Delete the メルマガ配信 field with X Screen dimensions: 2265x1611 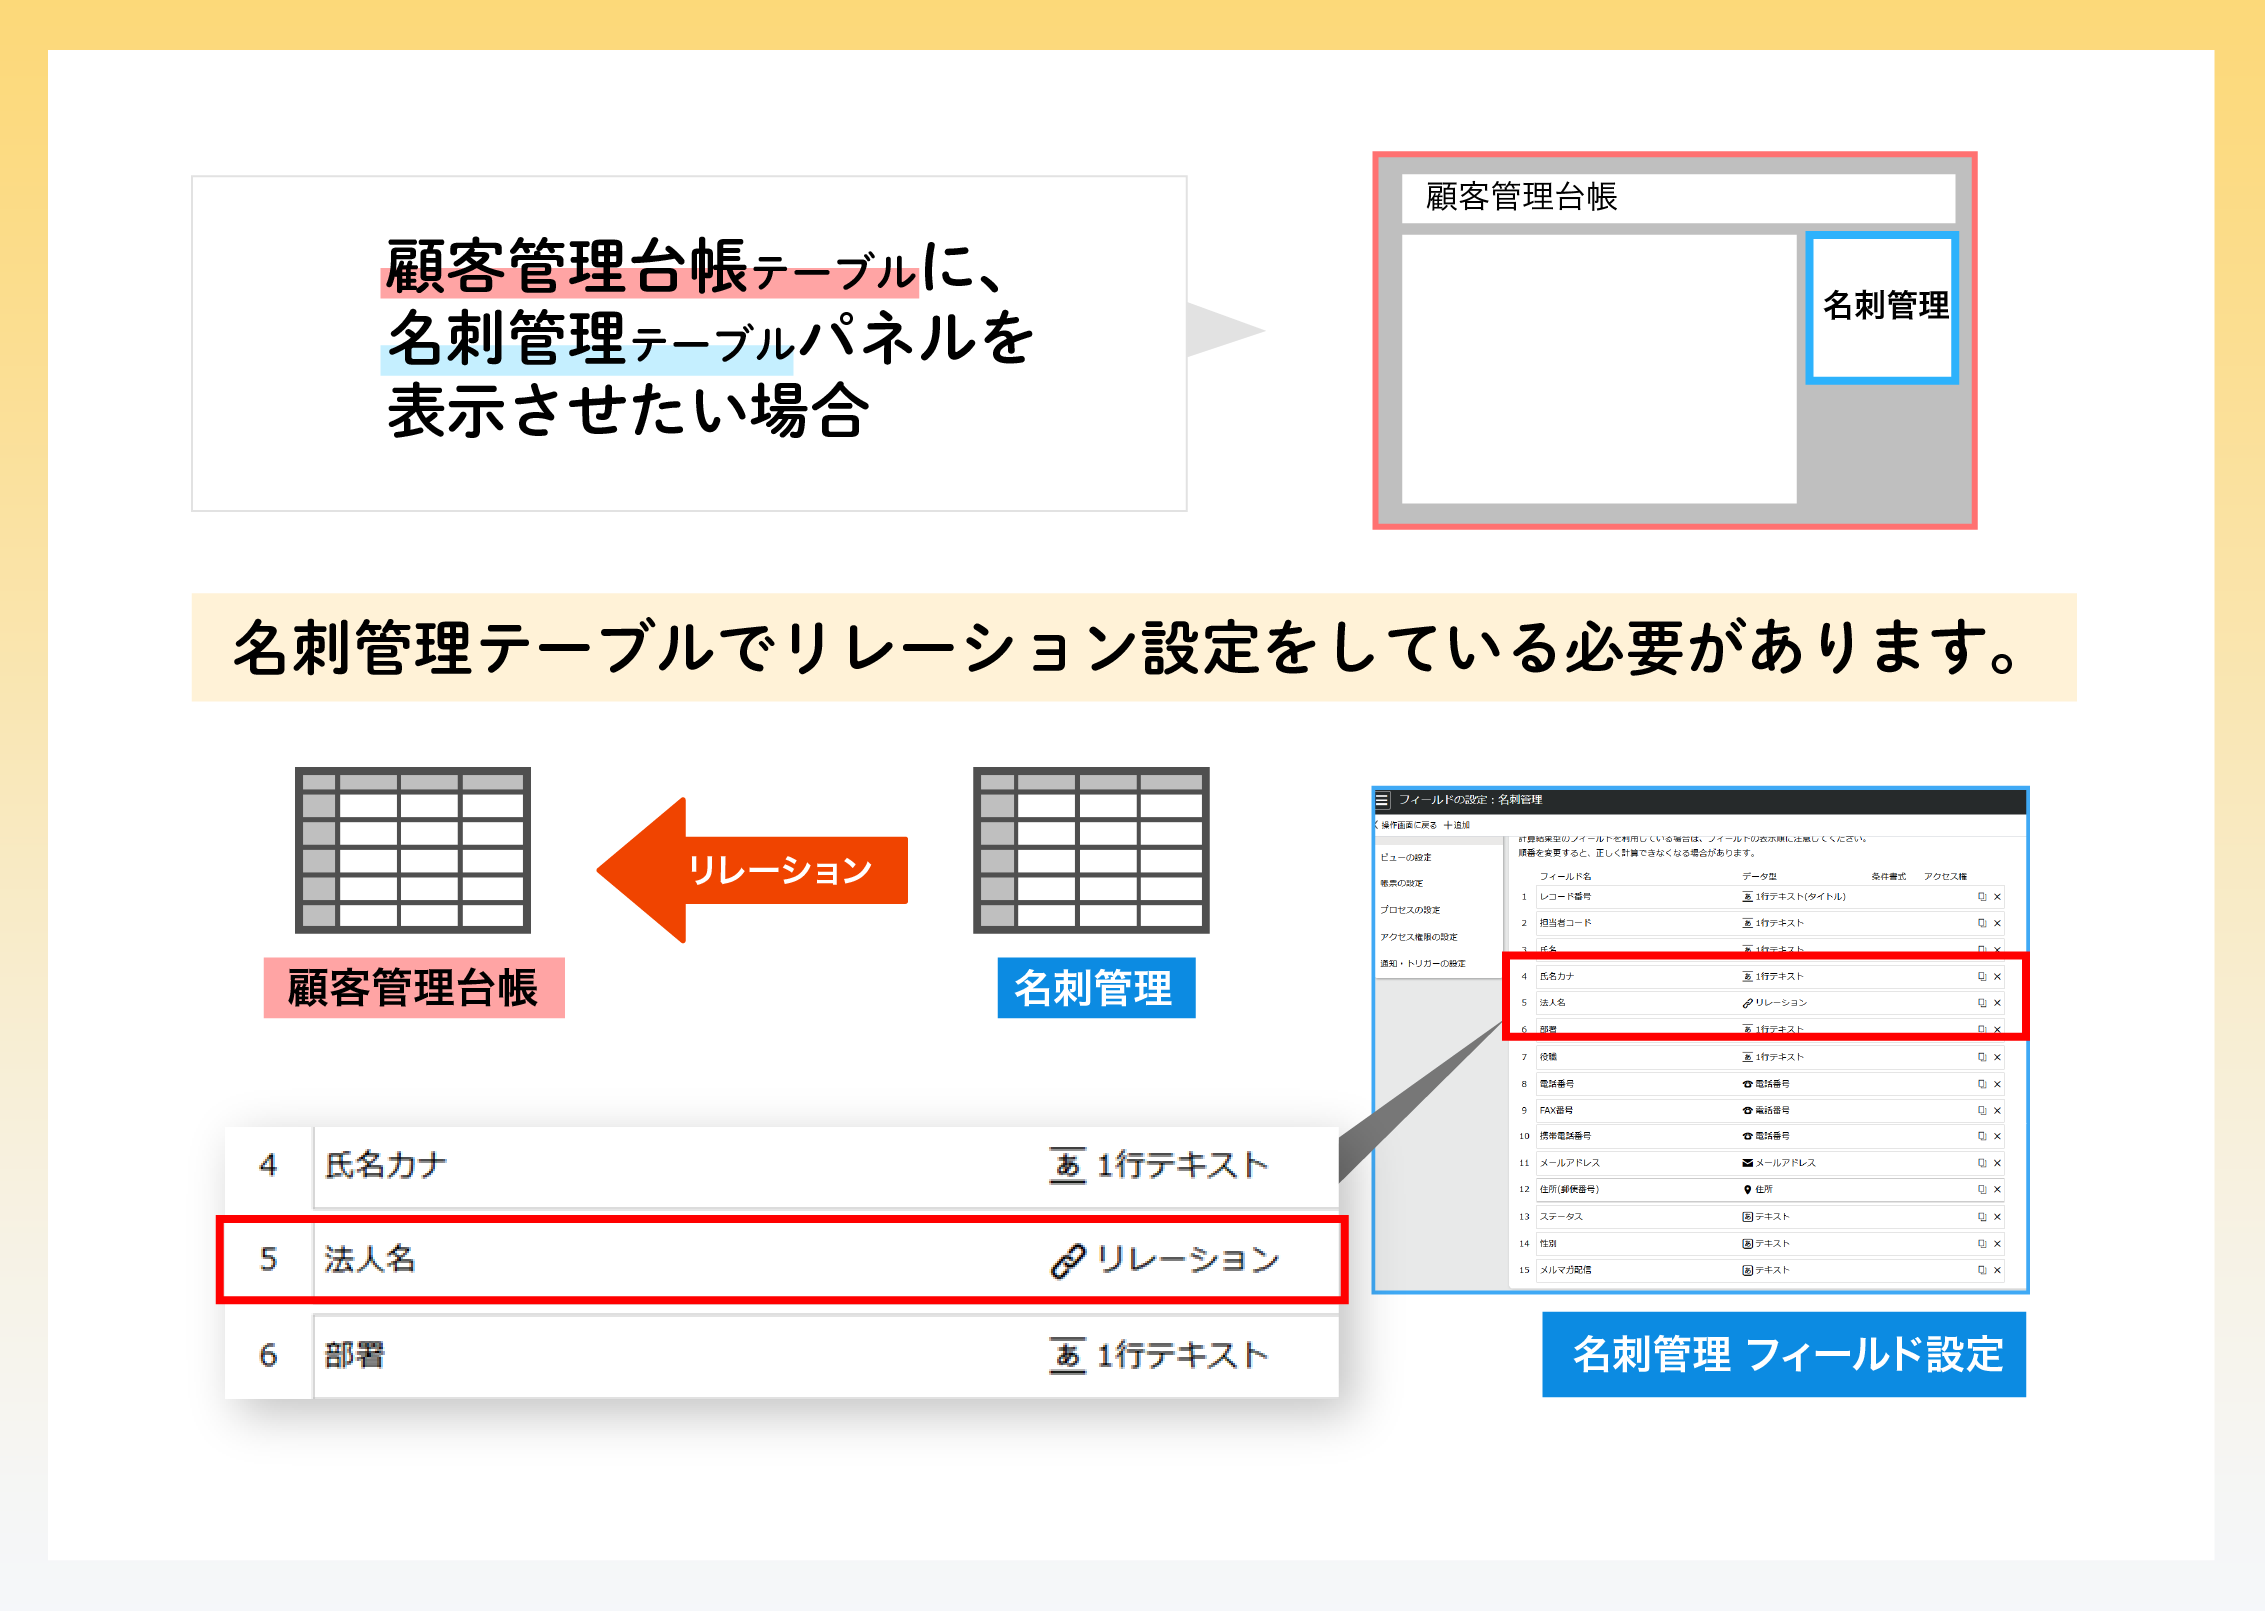(1997, 1270)
